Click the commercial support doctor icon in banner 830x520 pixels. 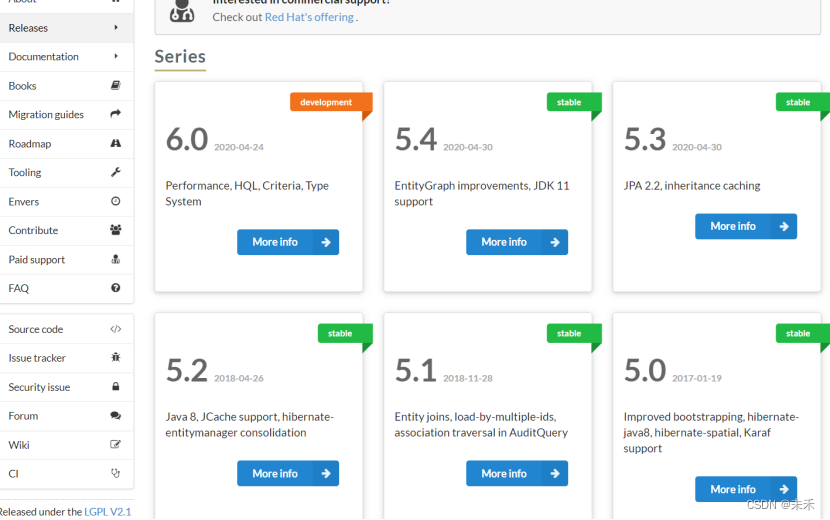[x=182, y=11]
